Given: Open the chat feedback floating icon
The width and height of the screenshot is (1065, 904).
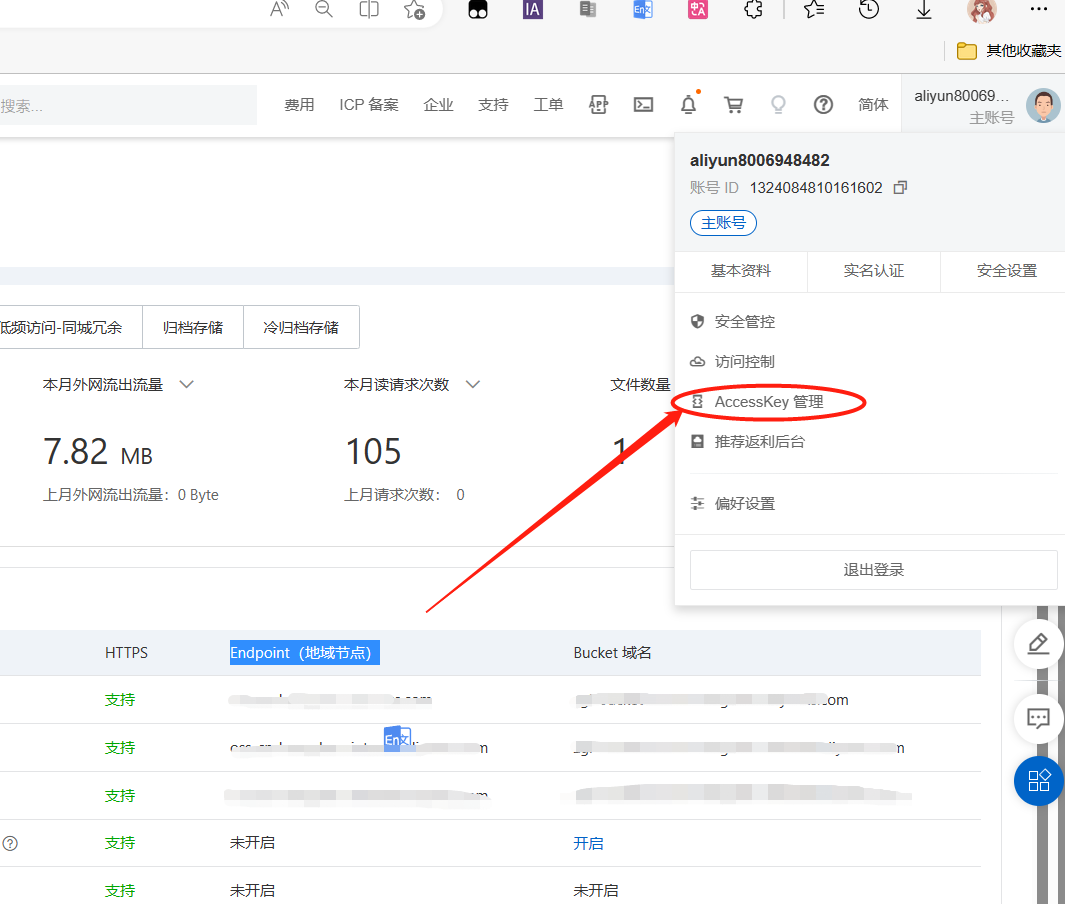Looking at the screenshot, I should click(x=1038, y=718).
